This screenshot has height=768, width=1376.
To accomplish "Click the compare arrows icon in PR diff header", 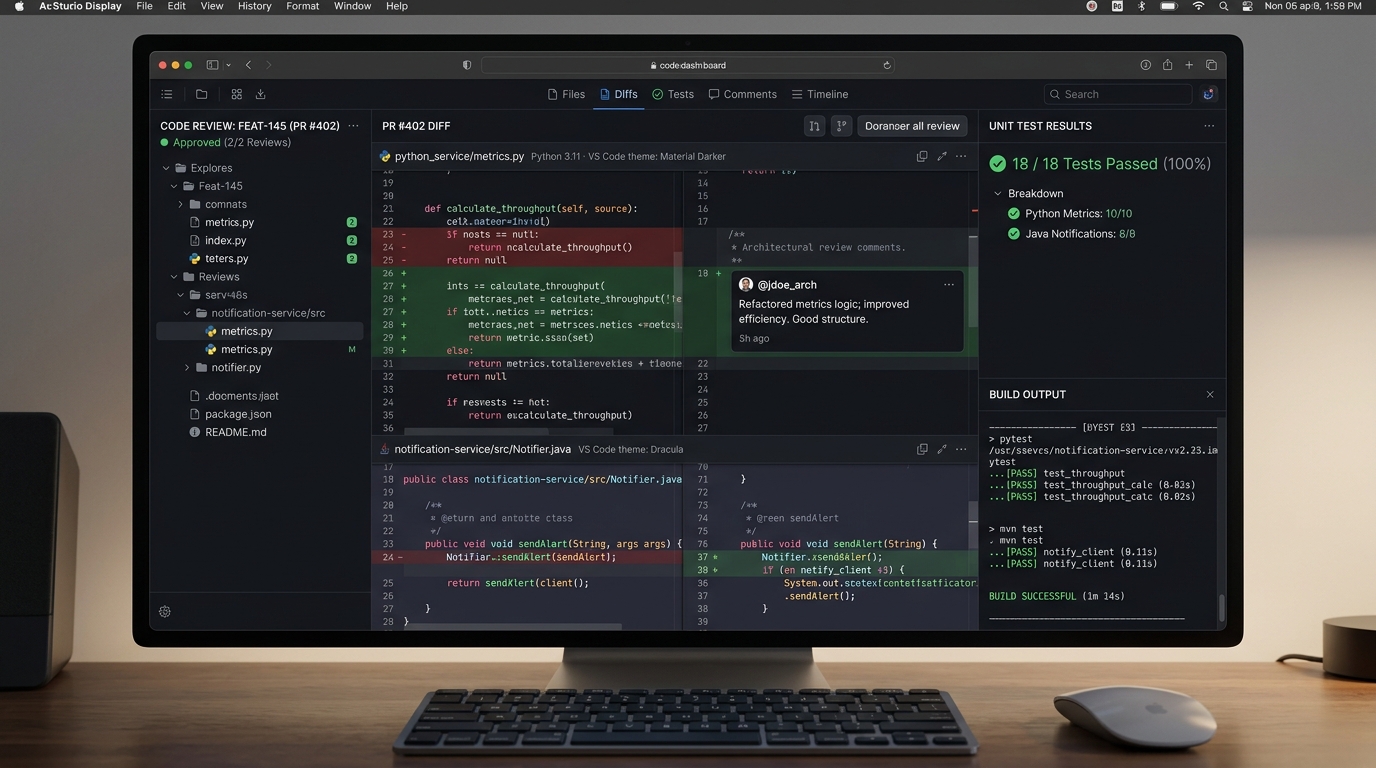I will pyautogui.click(x=815, y=126).
